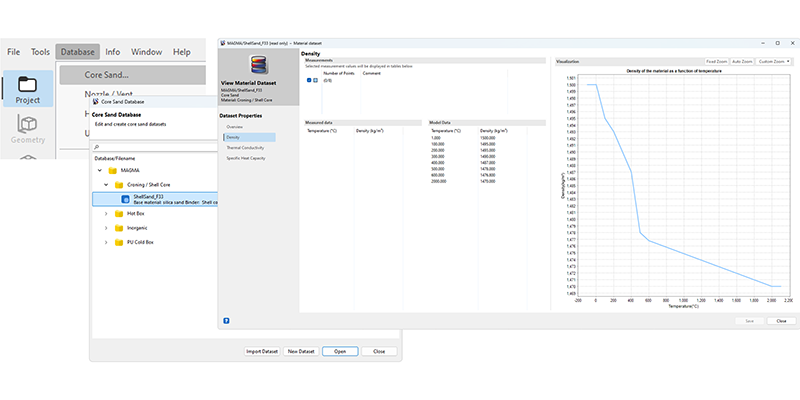Image resolution: width=800 pixels, height=400 pixels.
Task: Open the Tools menu
Action: (x=40, y=52)
